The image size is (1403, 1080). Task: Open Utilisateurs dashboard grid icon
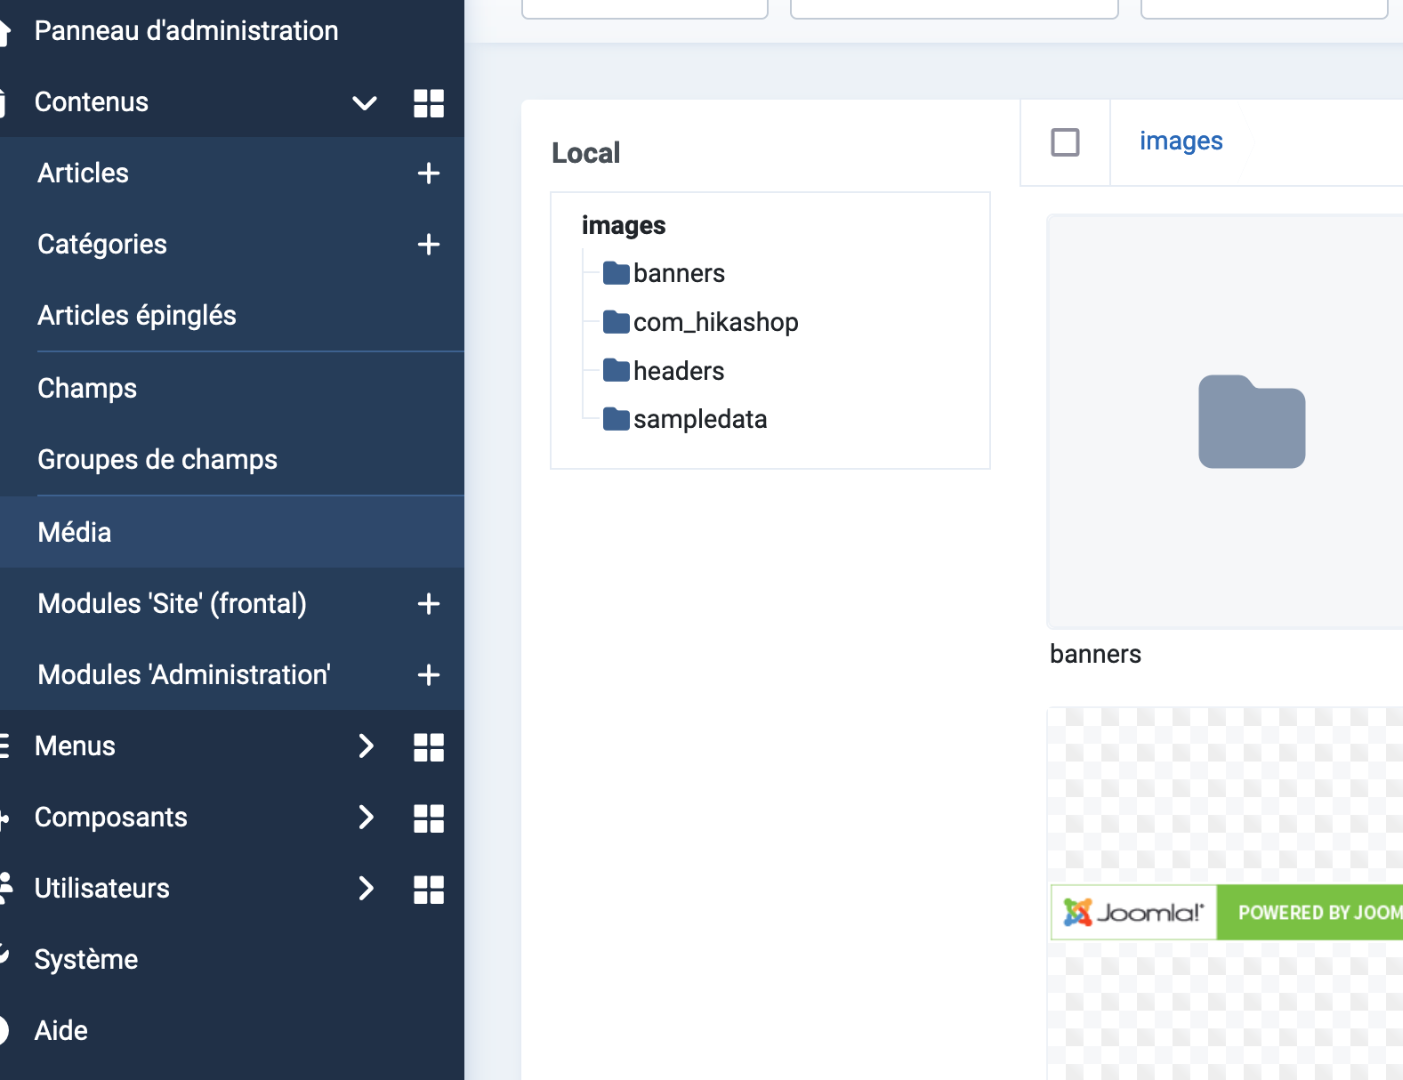(428, 889)
